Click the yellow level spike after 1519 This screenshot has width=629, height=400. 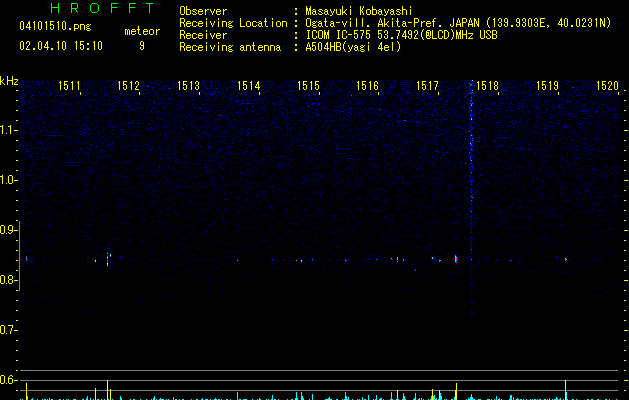[x=566, y=390]
